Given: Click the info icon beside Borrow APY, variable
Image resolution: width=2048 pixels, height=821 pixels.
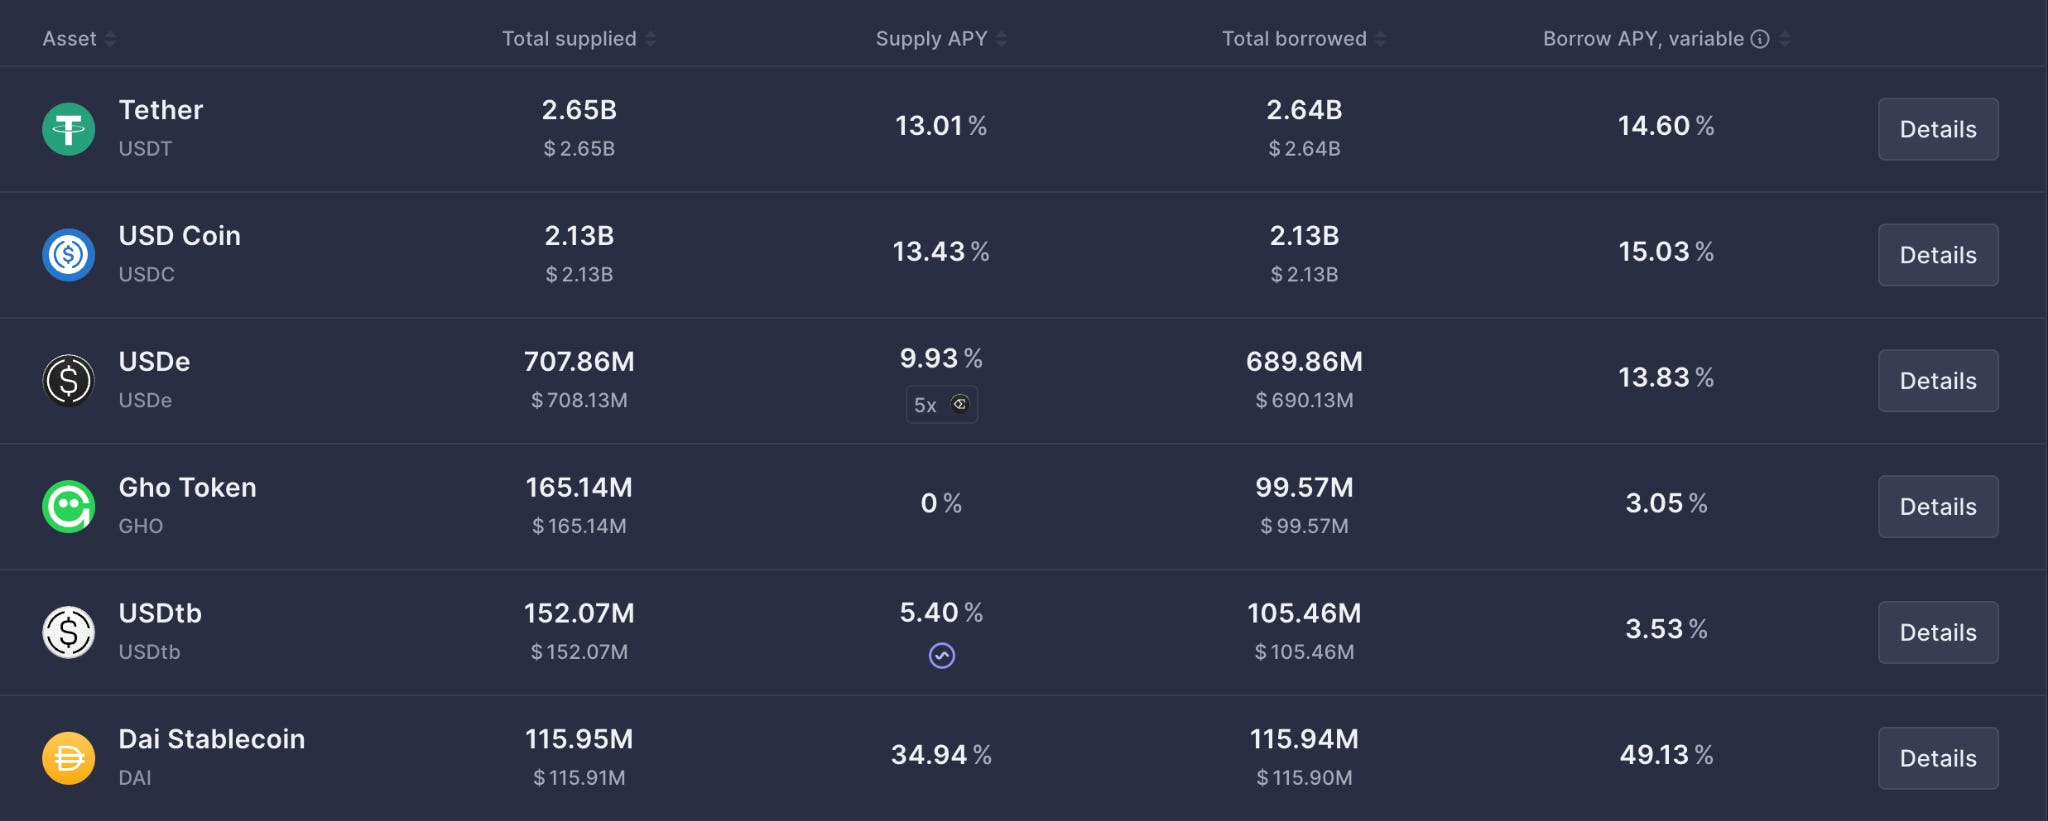Looking at the screenshot, I should pyautogui.click(x=1760, y=39).
